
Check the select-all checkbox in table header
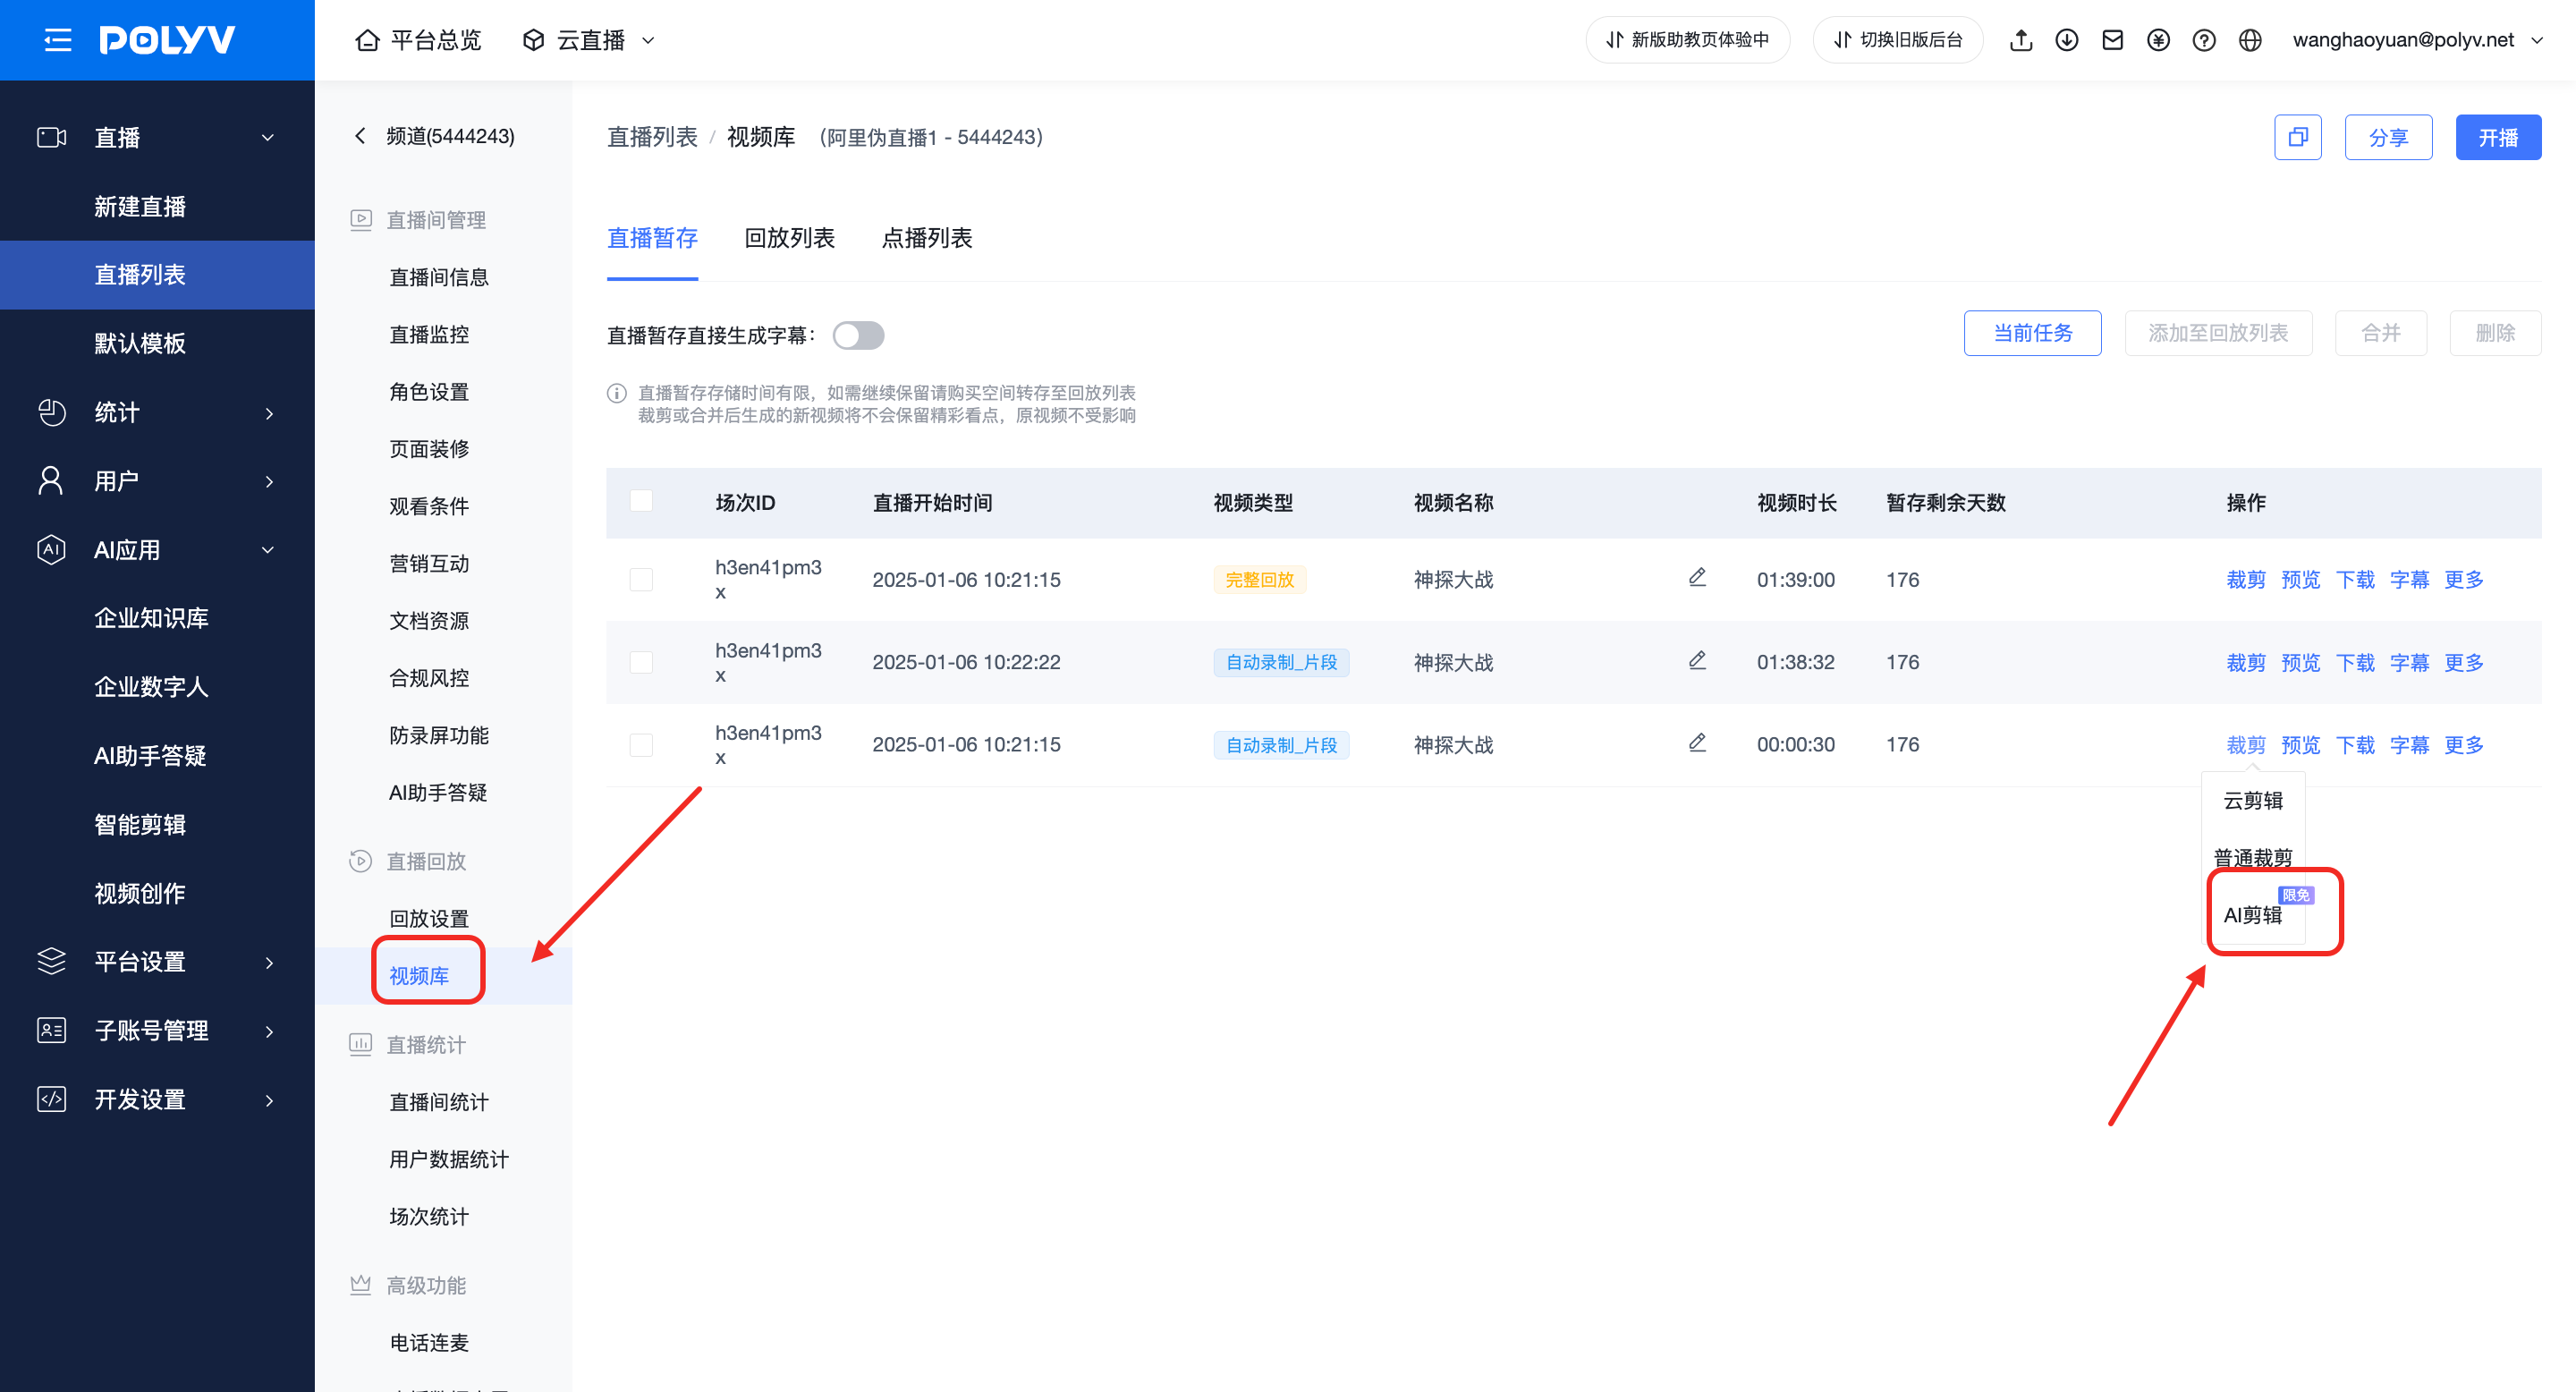[641, 501]
